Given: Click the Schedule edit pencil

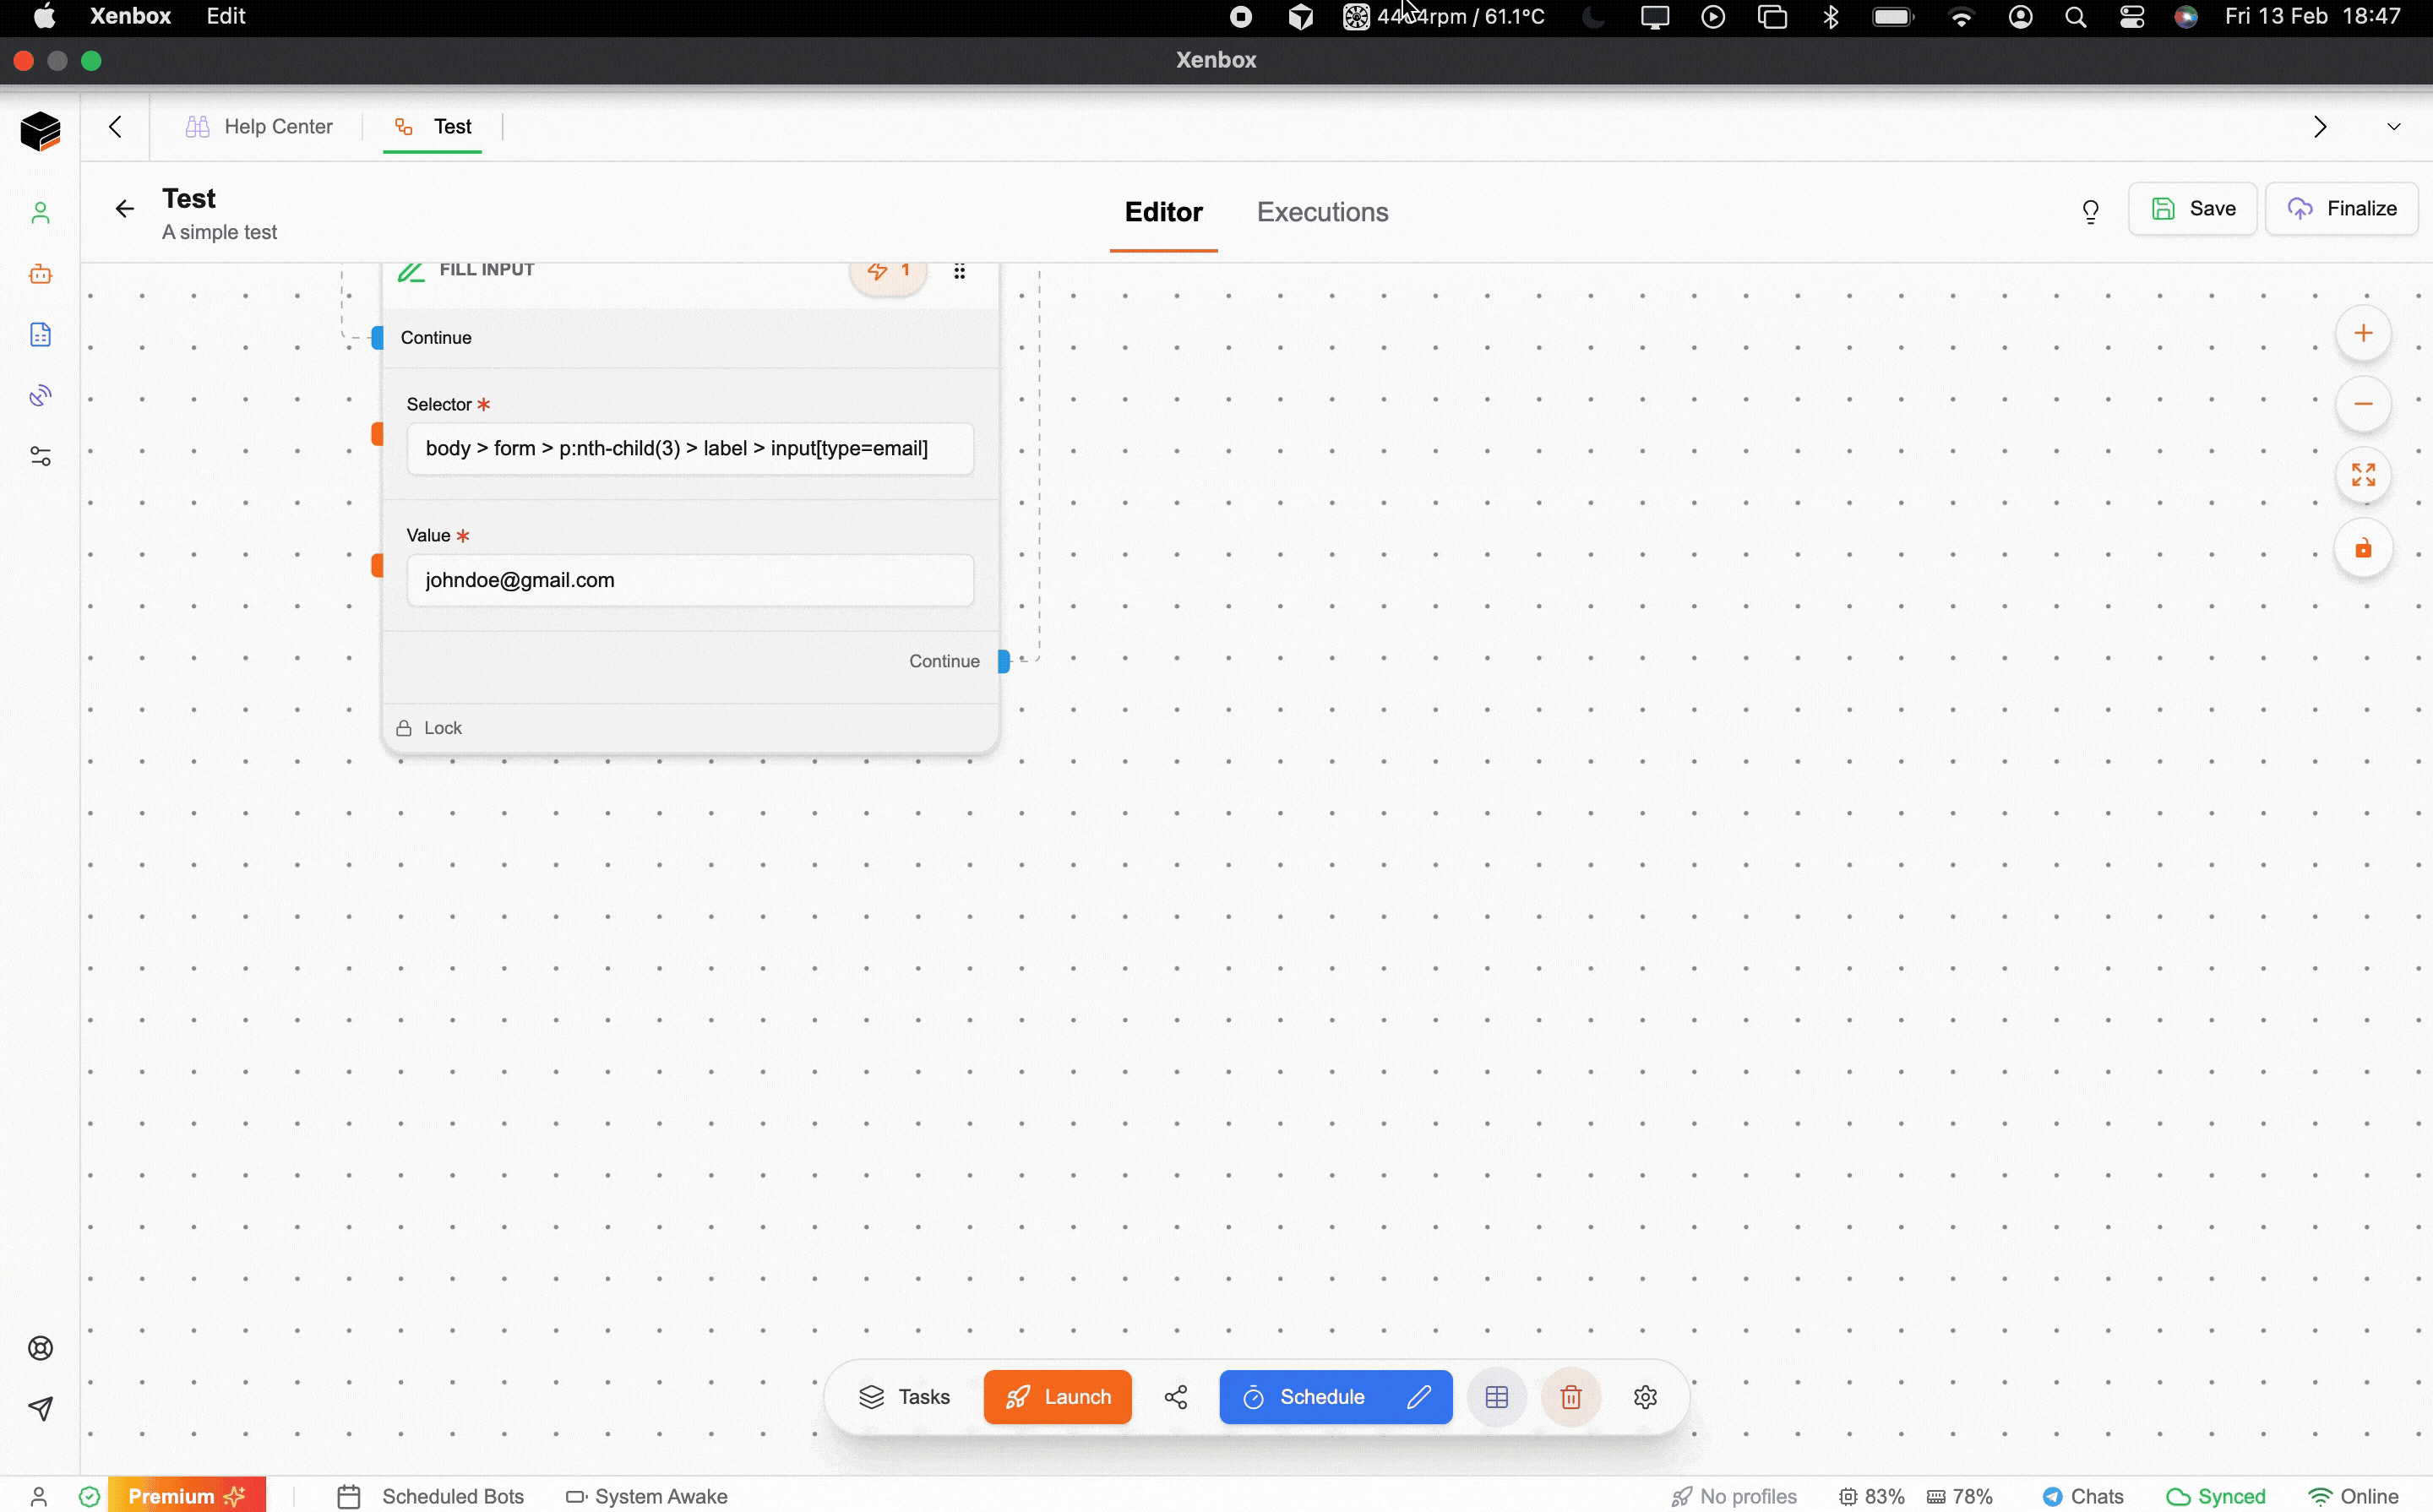Looking at the screenshot, I should [1418, 1397].
